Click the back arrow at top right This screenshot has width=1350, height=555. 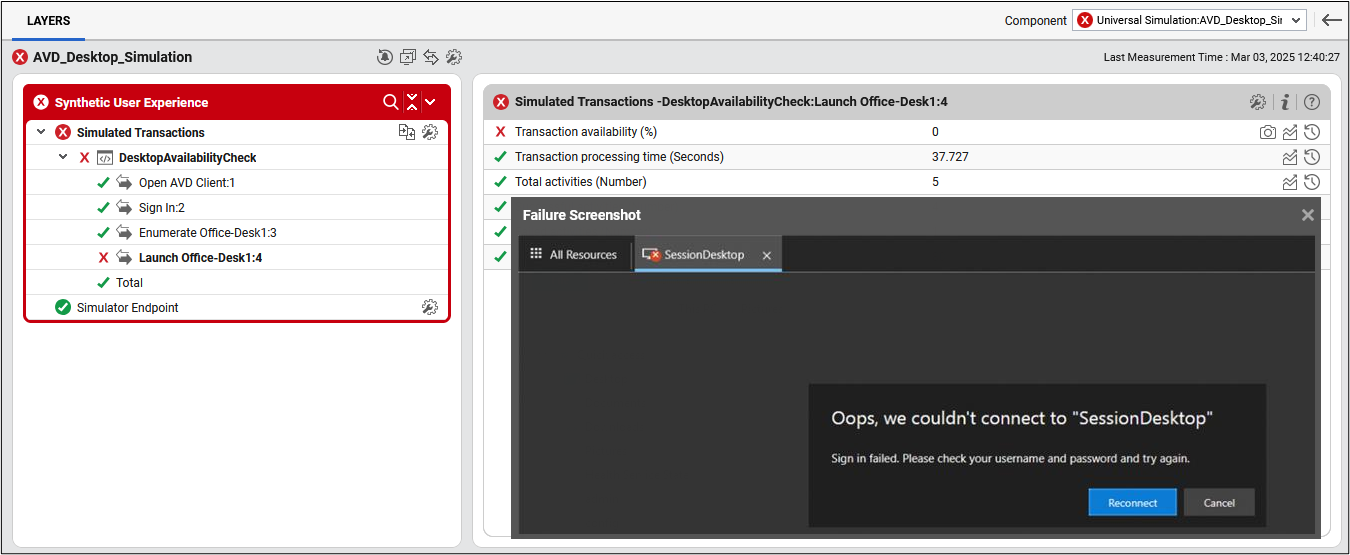point(1331,20)
